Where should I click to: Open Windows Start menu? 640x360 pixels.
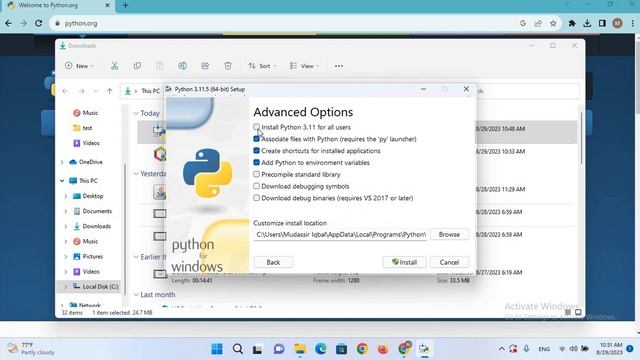coord(217,349)
